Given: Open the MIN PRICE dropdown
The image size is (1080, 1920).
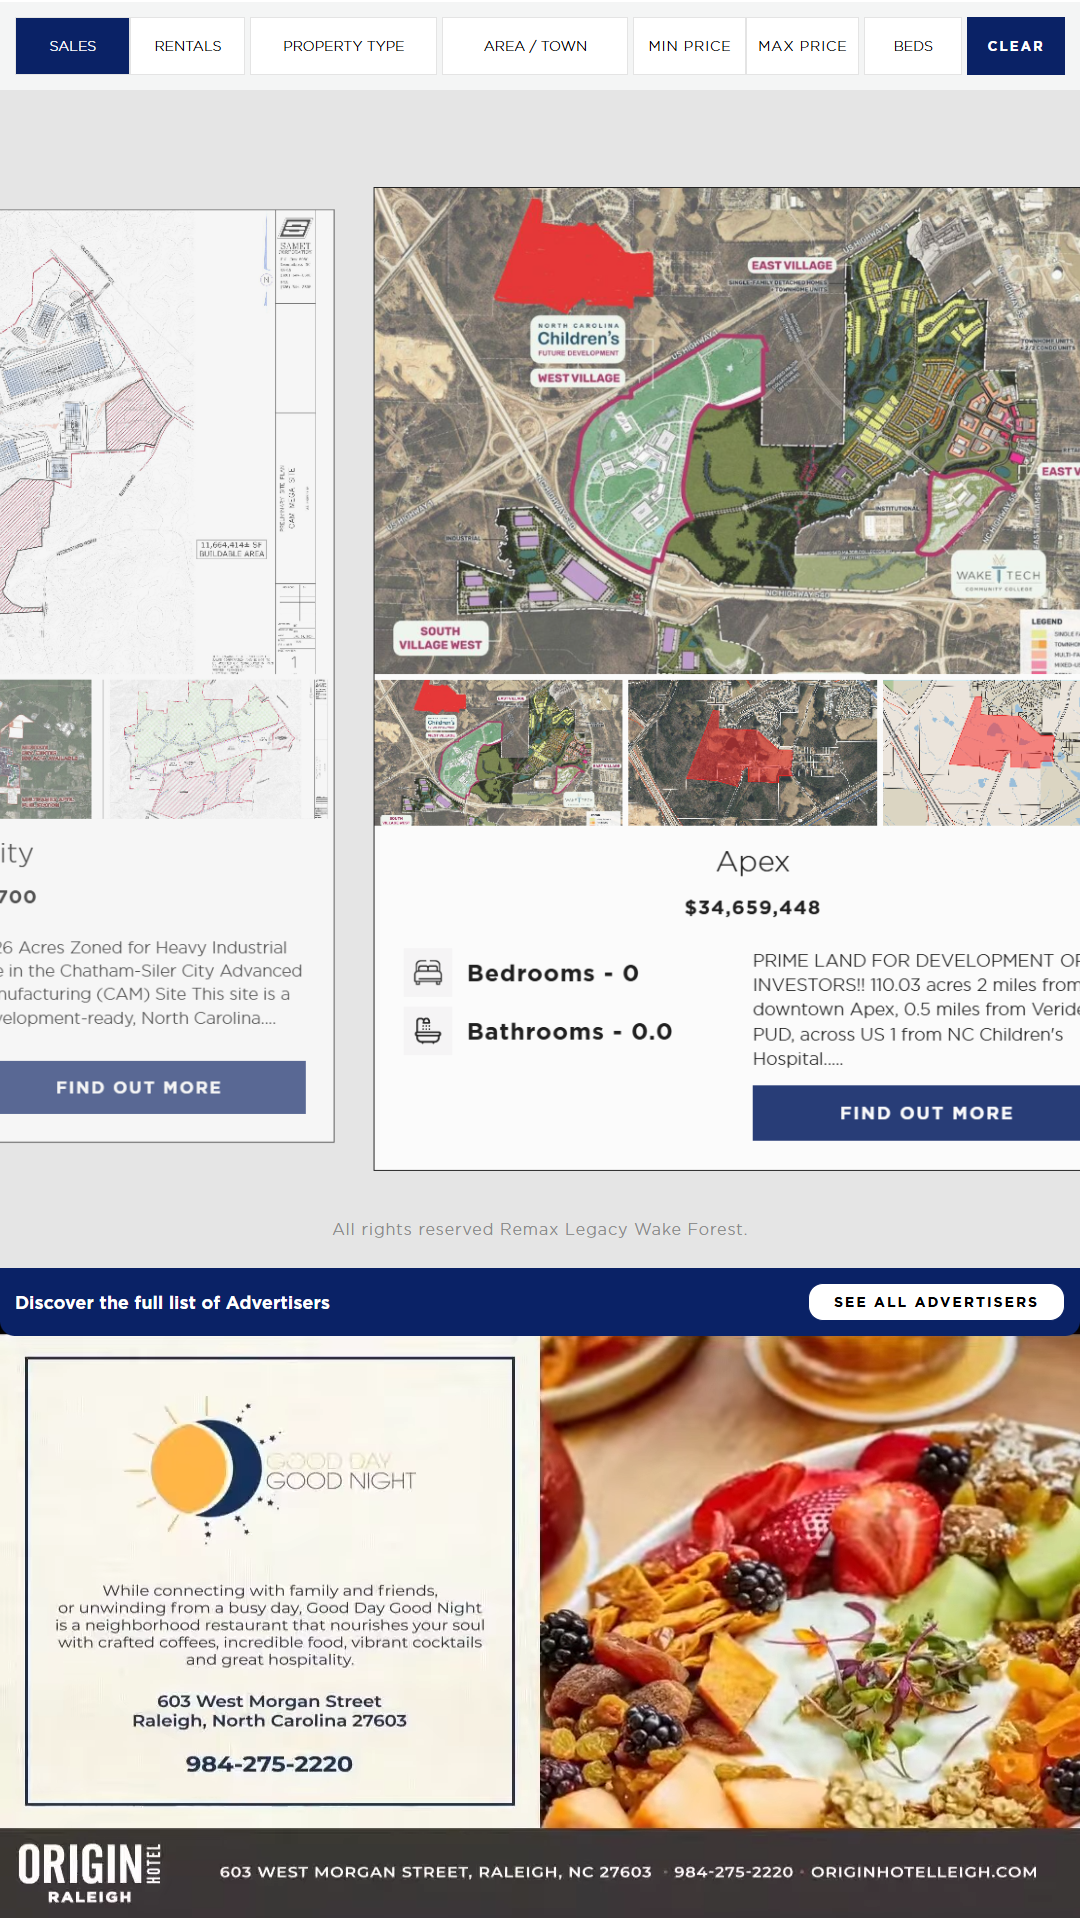Looking at the screenshot, I should (689, 46).
